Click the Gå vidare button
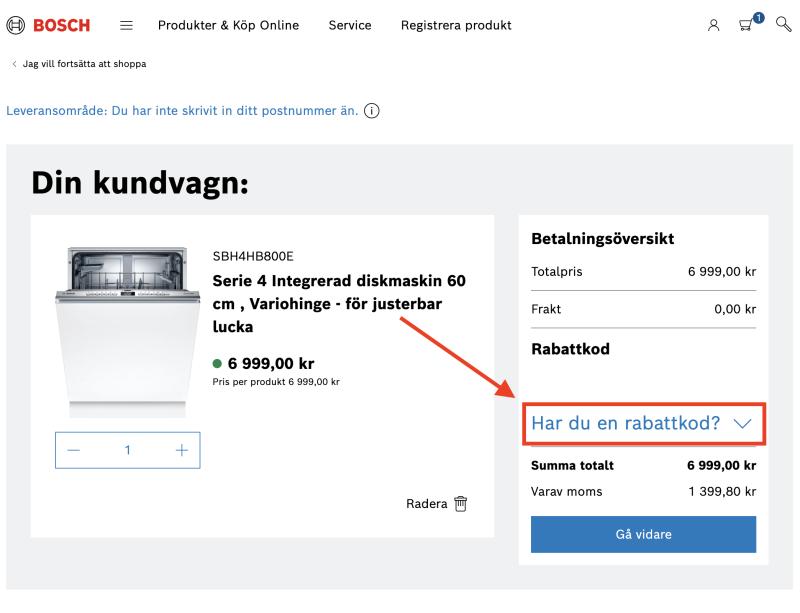Screen dimensions: 800x613 coord(643,534)
